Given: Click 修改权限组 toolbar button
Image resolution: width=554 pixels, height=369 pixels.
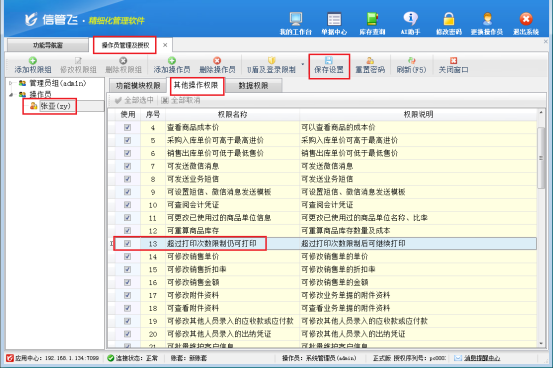Looking at the screenshot, I should (x=78, y=65).
